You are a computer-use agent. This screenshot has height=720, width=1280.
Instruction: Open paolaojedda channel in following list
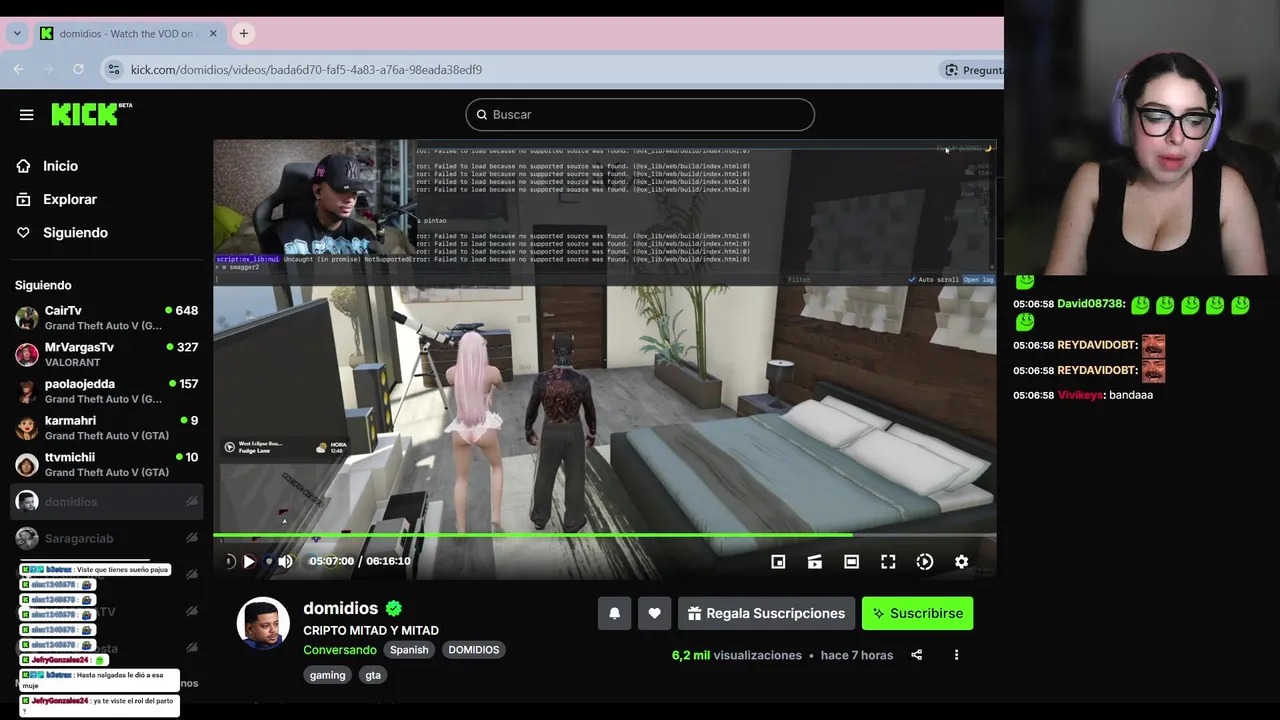point(107,391)
